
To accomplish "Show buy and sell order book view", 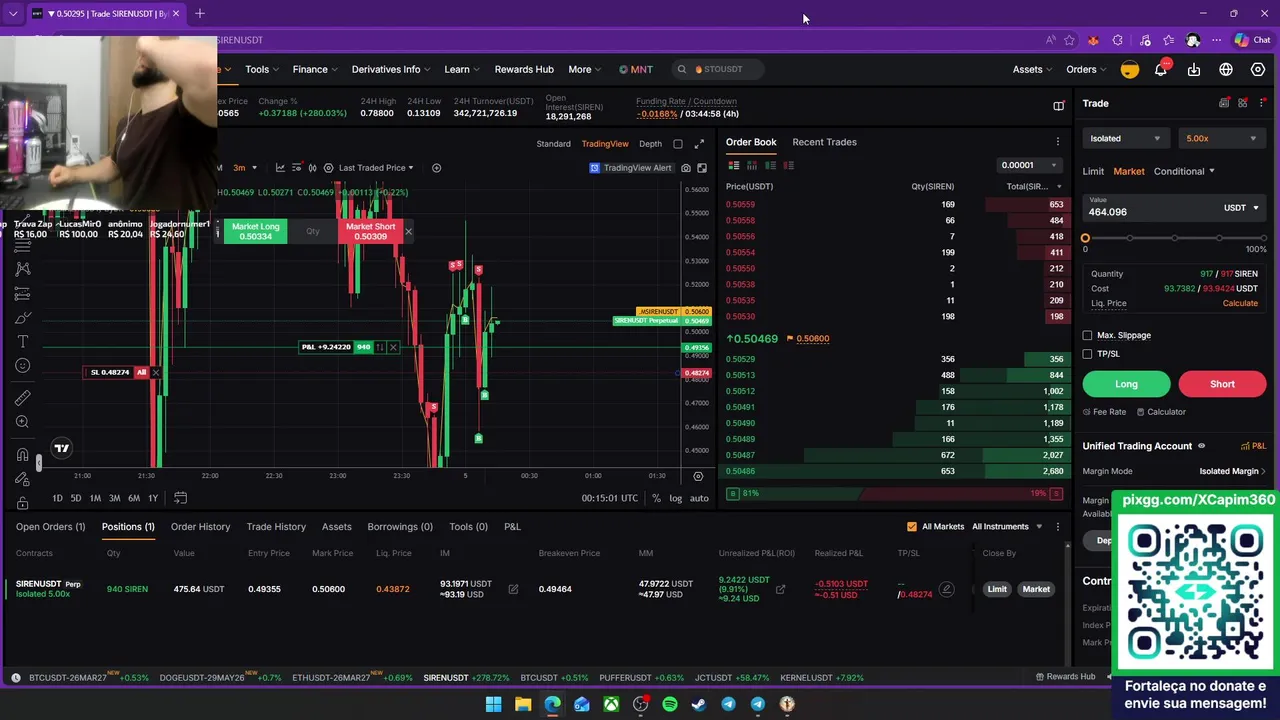I will 734,165.
